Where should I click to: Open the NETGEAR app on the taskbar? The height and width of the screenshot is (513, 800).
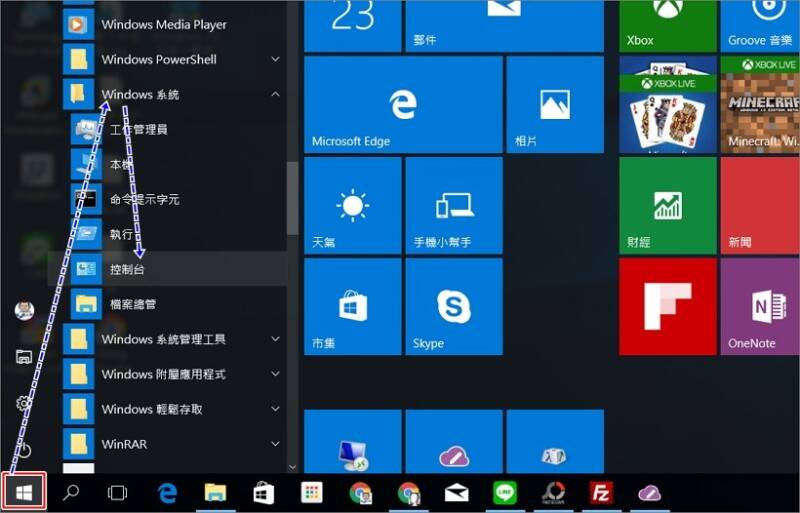pyautogui.click(x=554, y=493)
